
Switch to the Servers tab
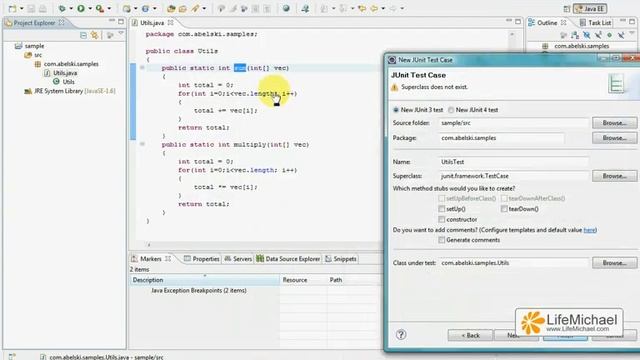pyautogui.click(x=238, y=259)
